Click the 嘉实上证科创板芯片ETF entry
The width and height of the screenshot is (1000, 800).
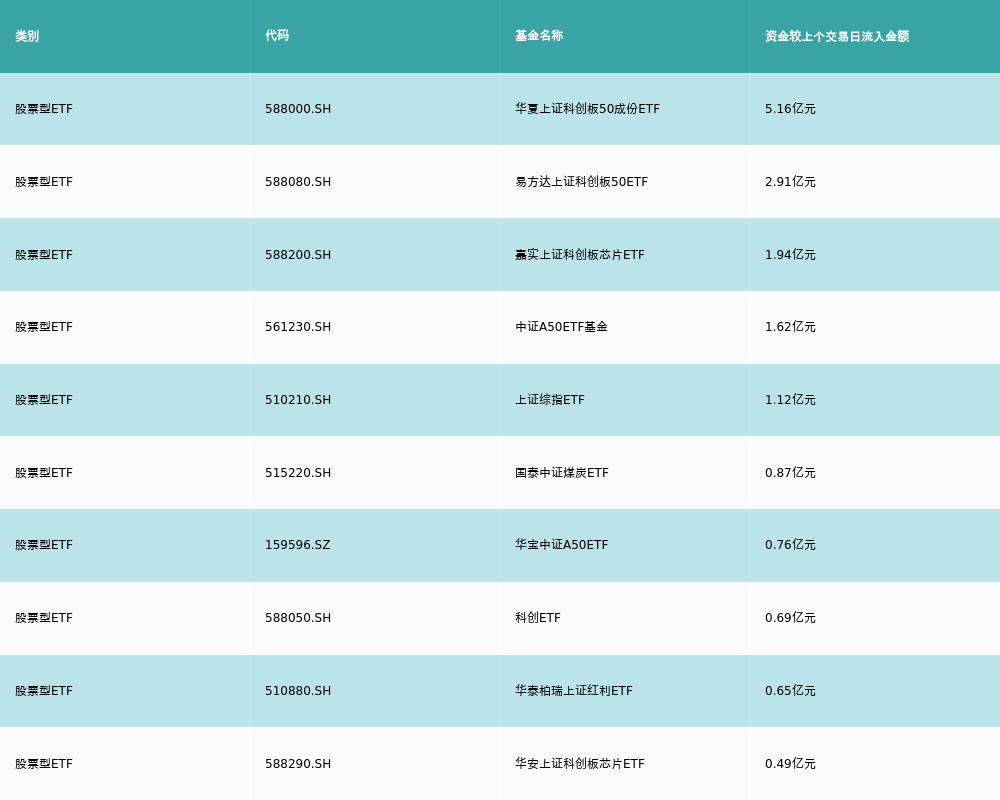pyautogui.click(x=580, y=255)
